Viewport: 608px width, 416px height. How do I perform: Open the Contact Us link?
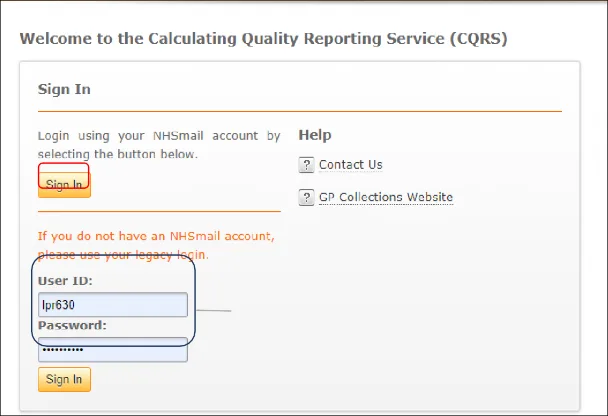(x=351, y=165)
